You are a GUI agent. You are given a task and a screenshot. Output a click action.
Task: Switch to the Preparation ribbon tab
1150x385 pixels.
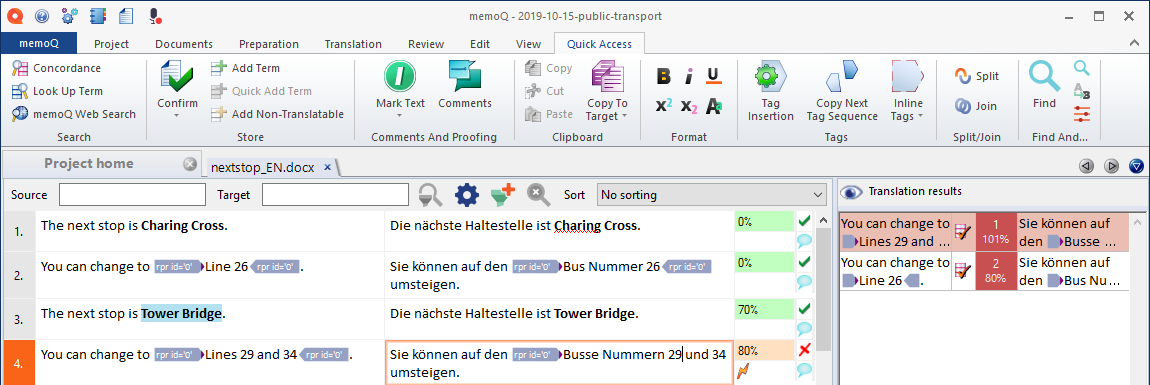coord(269,44)
